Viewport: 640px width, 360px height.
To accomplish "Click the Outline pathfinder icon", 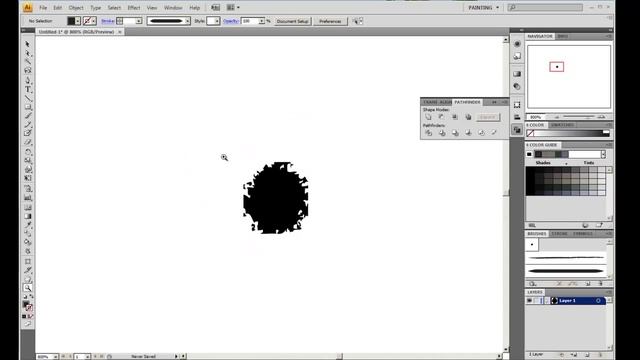I will pos(481,133).
